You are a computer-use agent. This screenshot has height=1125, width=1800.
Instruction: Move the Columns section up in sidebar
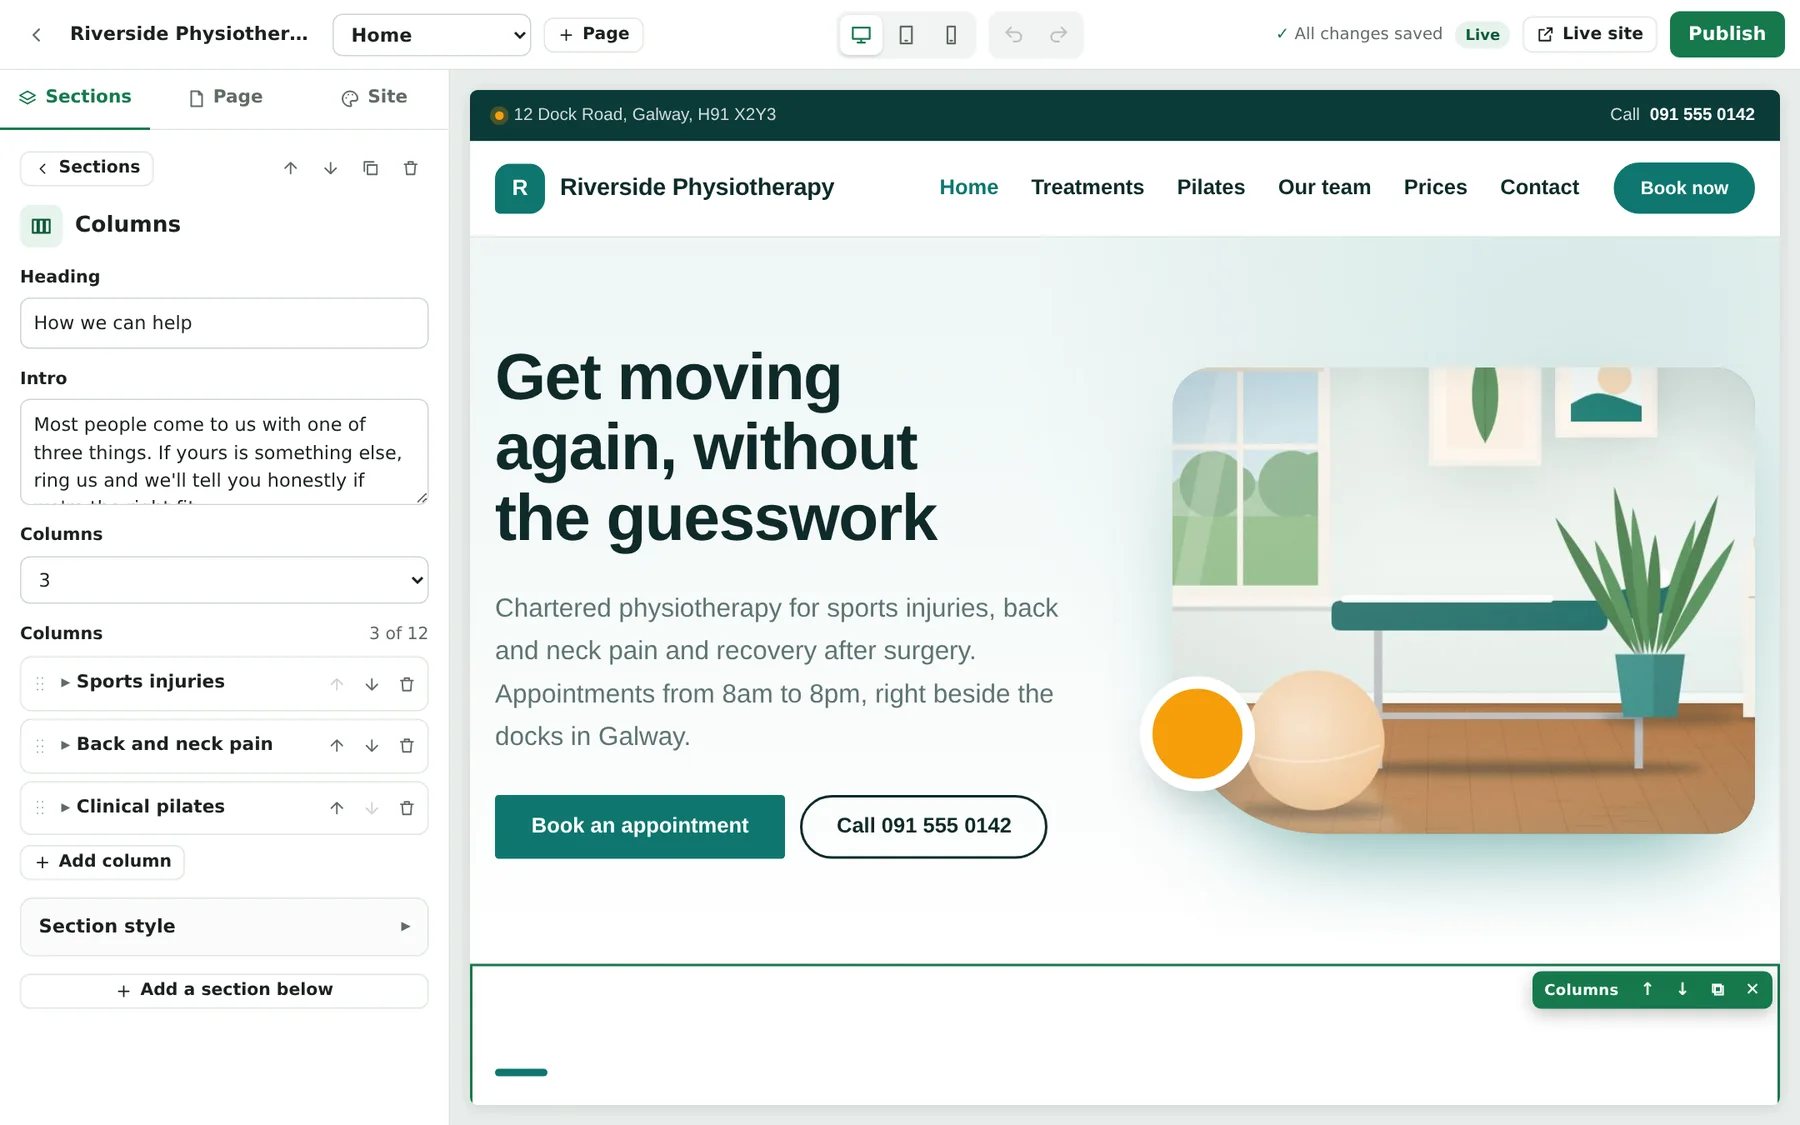(x=291, y=168)
